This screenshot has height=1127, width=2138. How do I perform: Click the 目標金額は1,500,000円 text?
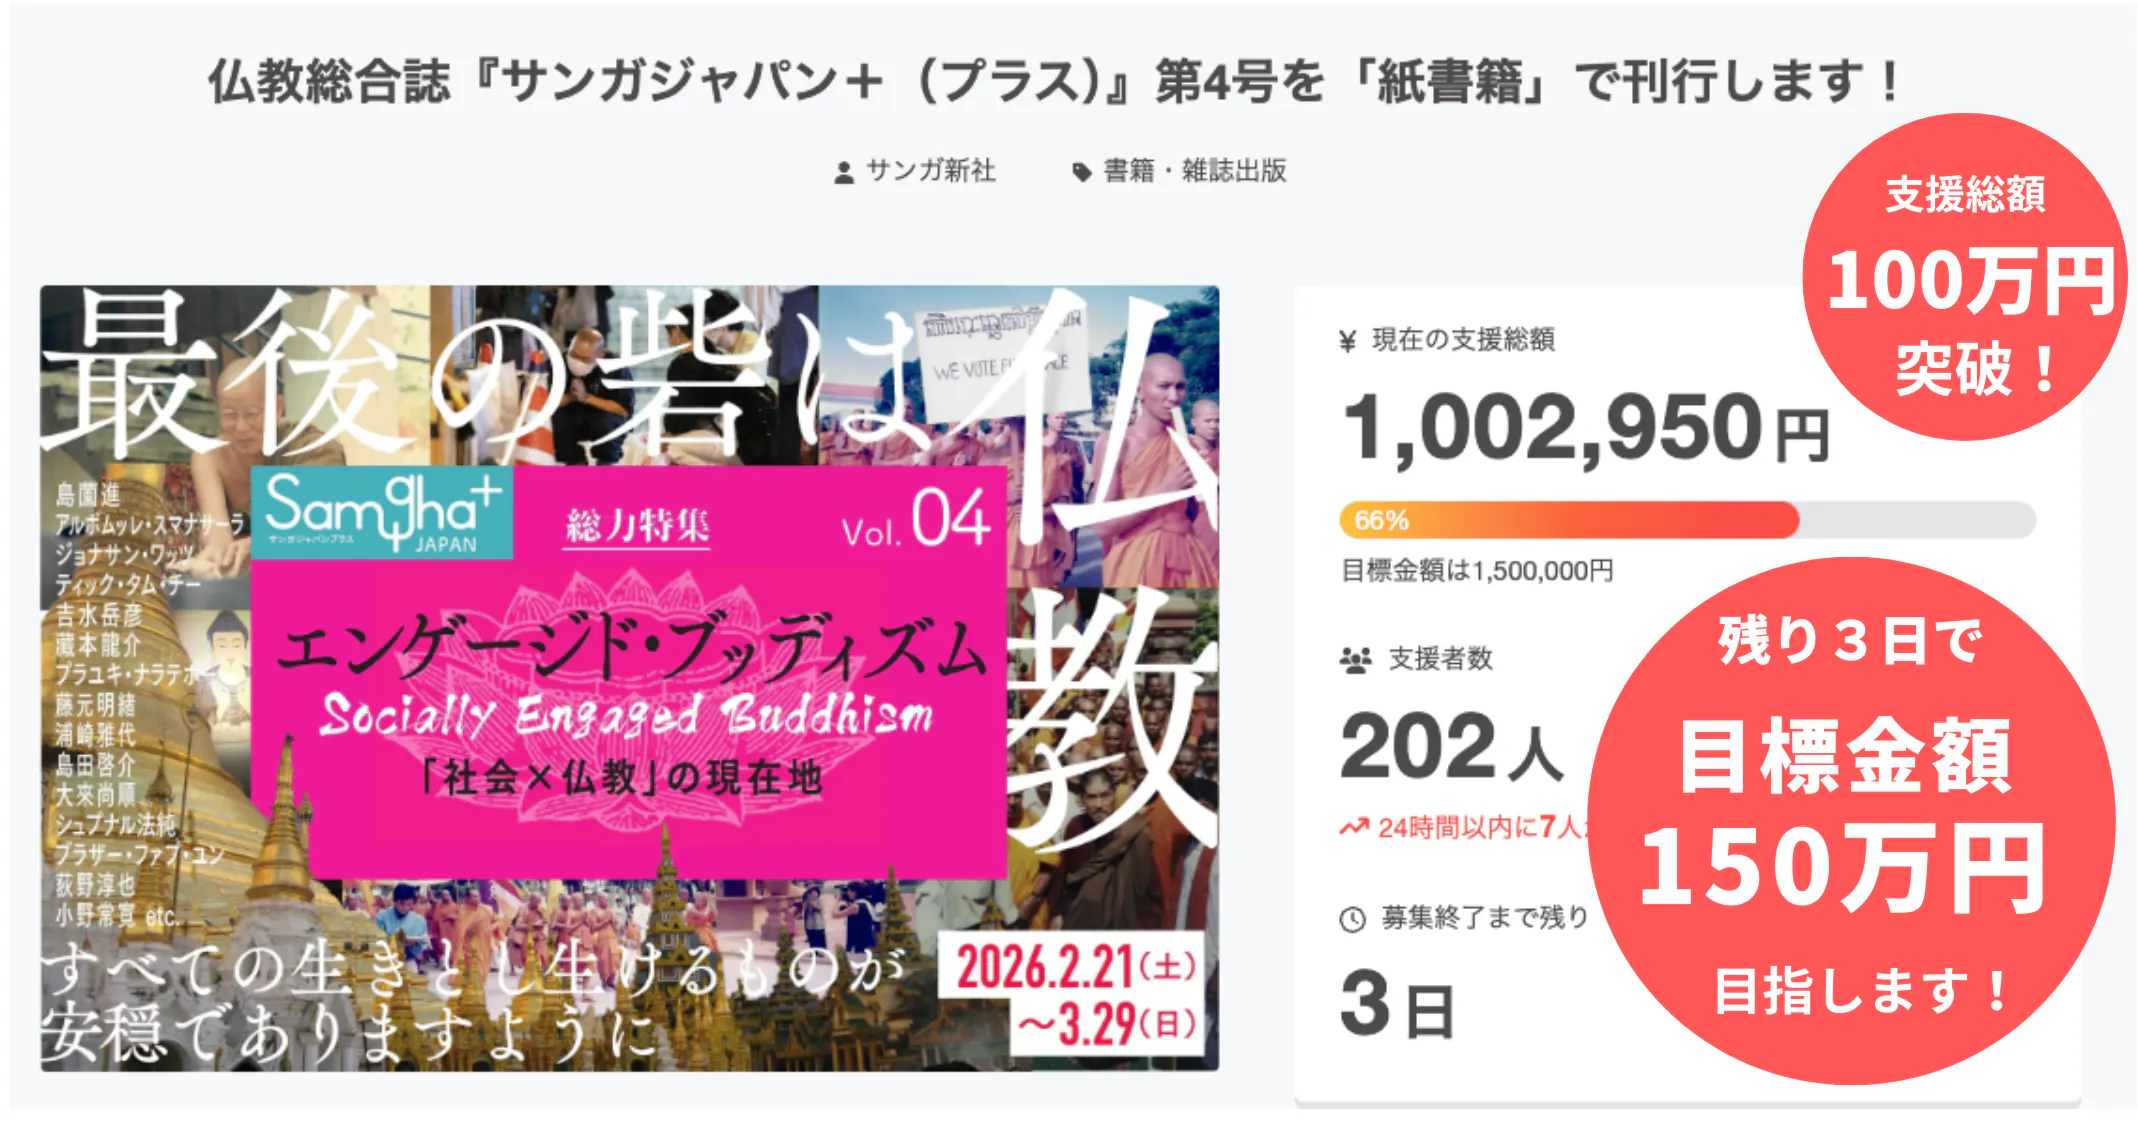(x=1476, y=571)
